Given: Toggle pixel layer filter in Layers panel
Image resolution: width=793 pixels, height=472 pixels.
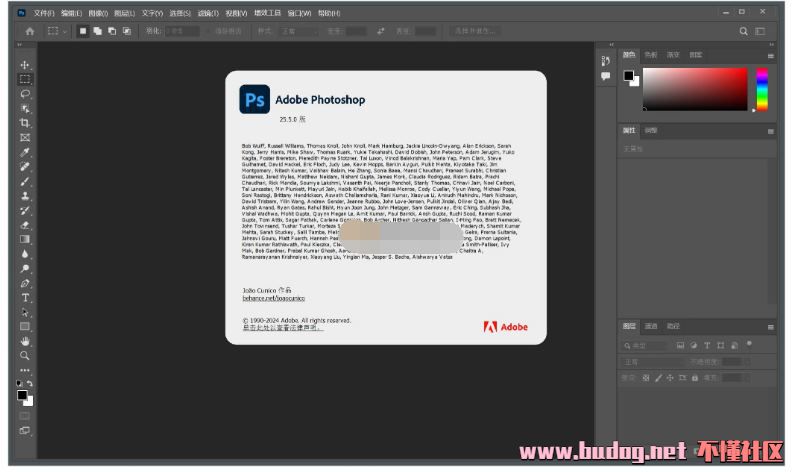Looking at the screenshot, I should point(680,346).
